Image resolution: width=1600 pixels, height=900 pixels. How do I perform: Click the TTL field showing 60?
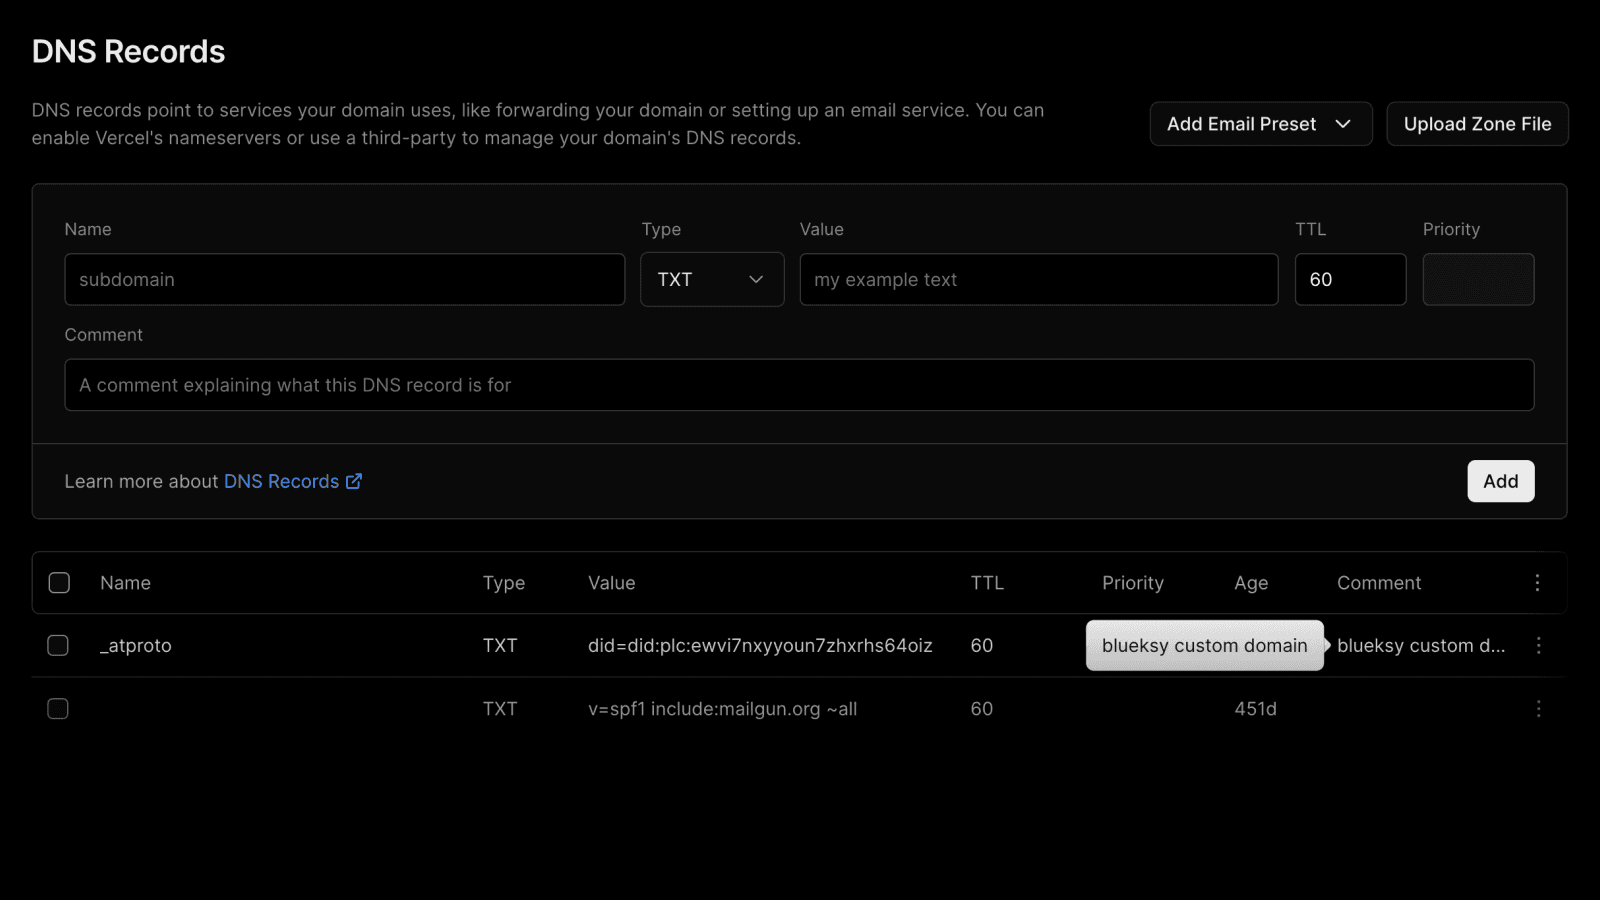pos(1349,280)
